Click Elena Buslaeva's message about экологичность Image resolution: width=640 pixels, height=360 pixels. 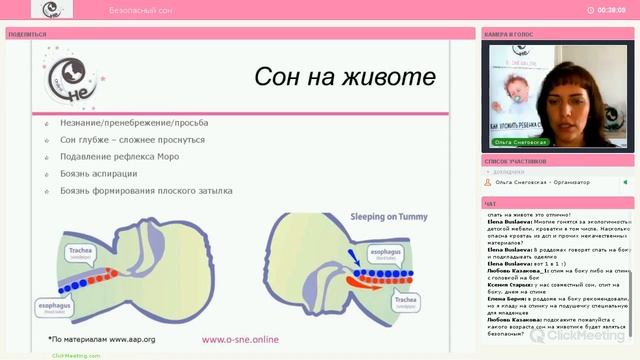click(558, 232)
